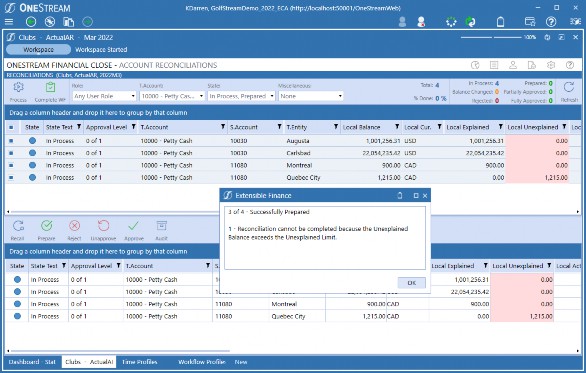The image size is (586, 373).
Task: Toggle select-all checkbox in upper grid header
Action: point(11,127)
